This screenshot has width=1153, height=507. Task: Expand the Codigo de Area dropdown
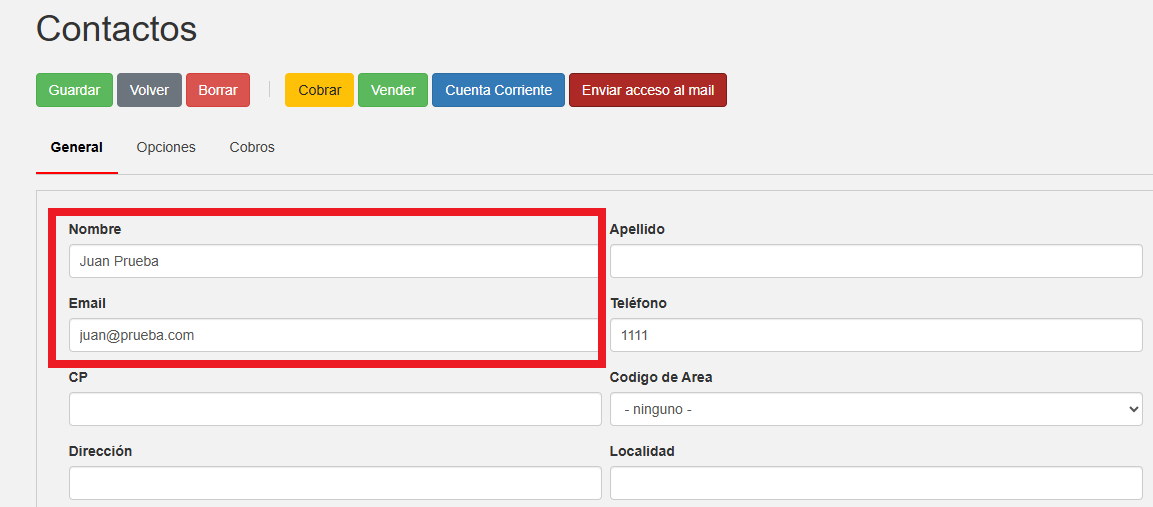click(875, 409)
